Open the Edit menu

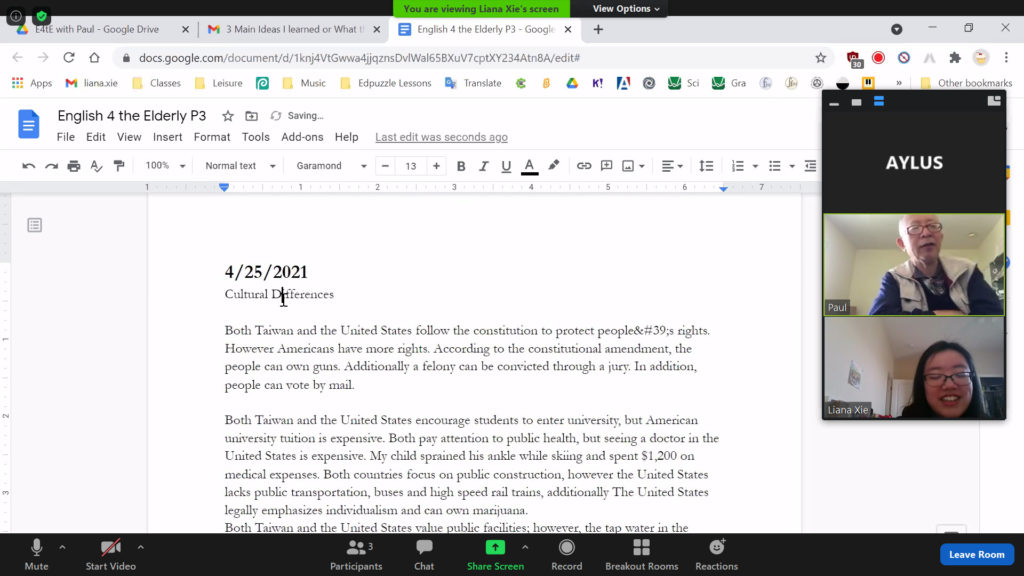95,137
